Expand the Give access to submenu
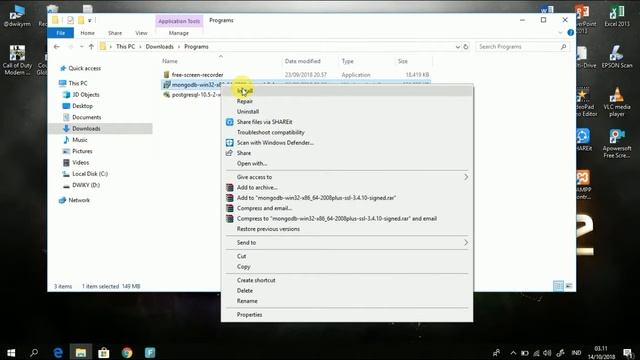Viewport: 640px width, 360px height. [347, 177]
